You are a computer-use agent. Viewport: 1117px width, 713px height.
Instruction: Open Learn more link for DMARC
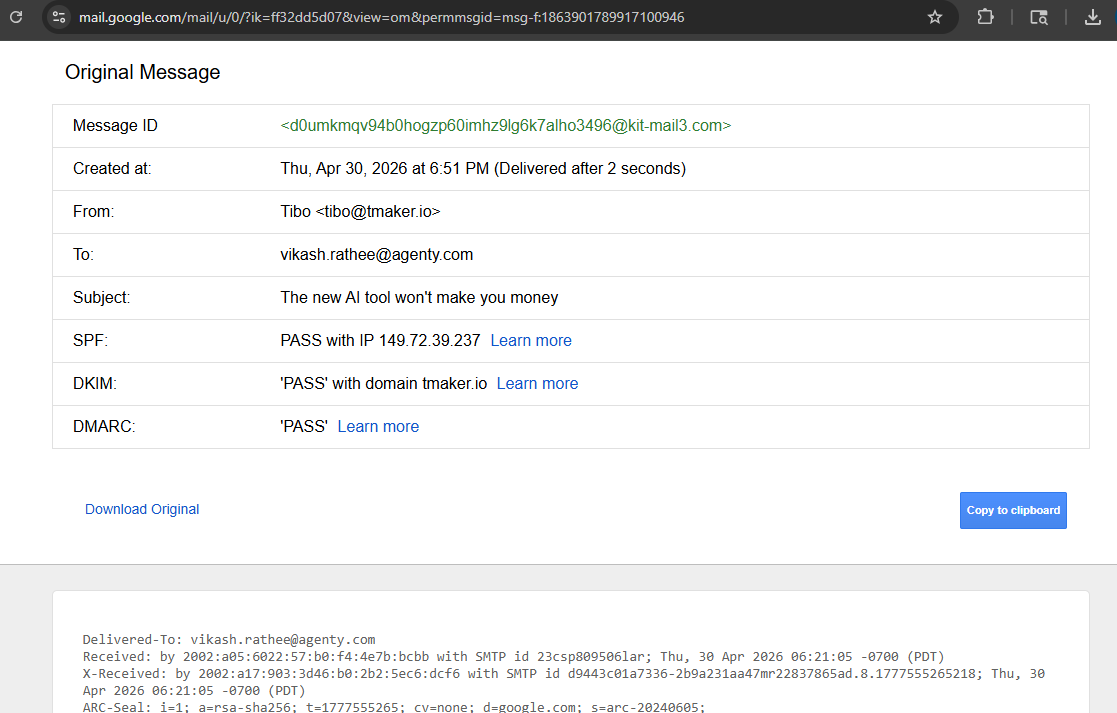[378, 427]
